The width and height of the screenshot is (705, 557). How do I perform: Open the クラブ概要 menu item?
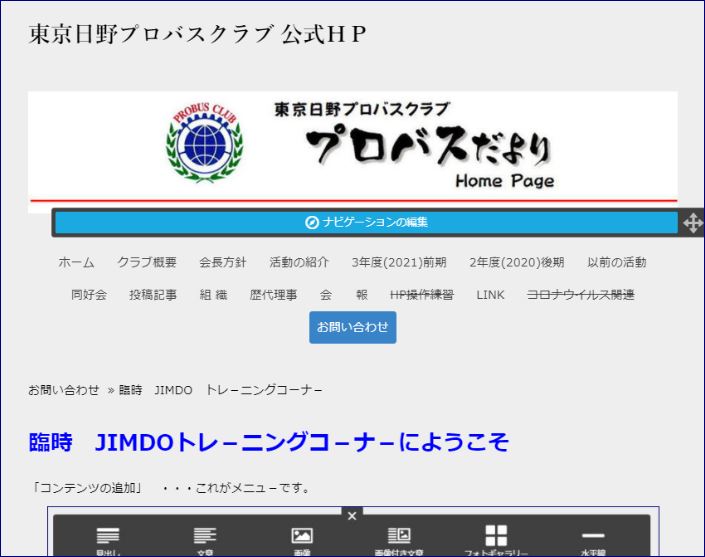(x=147, y=262)
